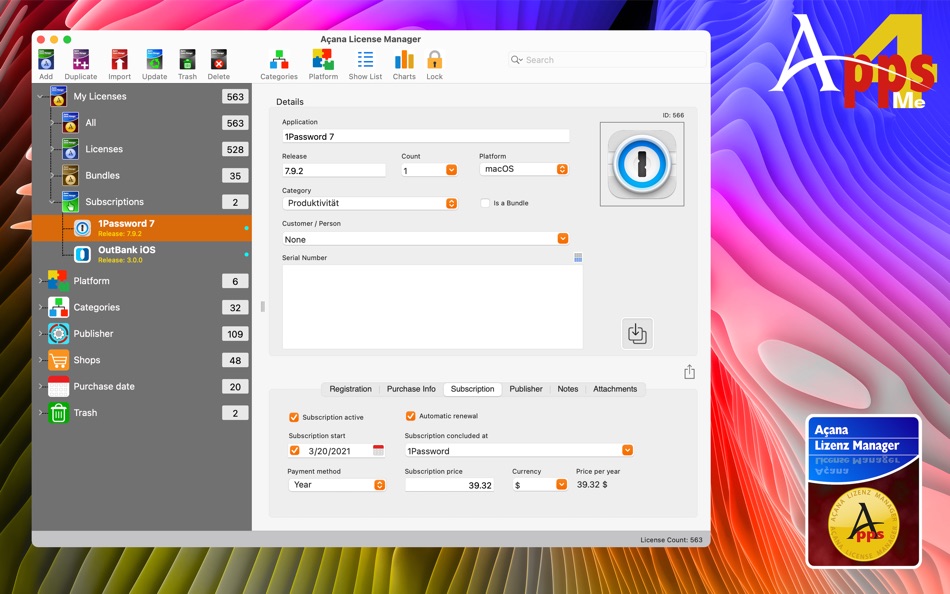
Task: Expand the Platform sidebar group
Action: (41, 281)
